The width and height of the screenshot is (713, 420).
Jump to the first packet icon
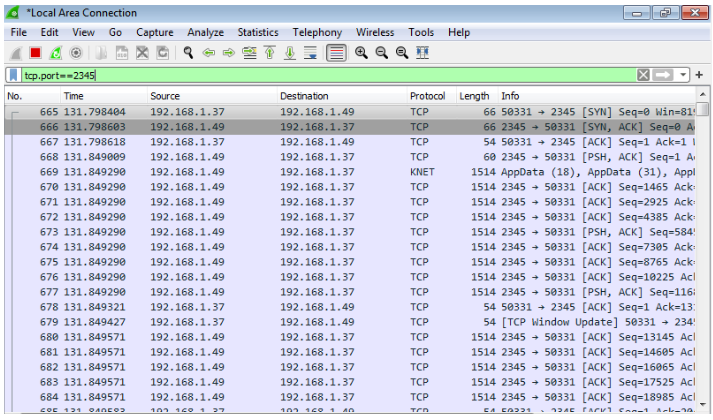(270, 53)
